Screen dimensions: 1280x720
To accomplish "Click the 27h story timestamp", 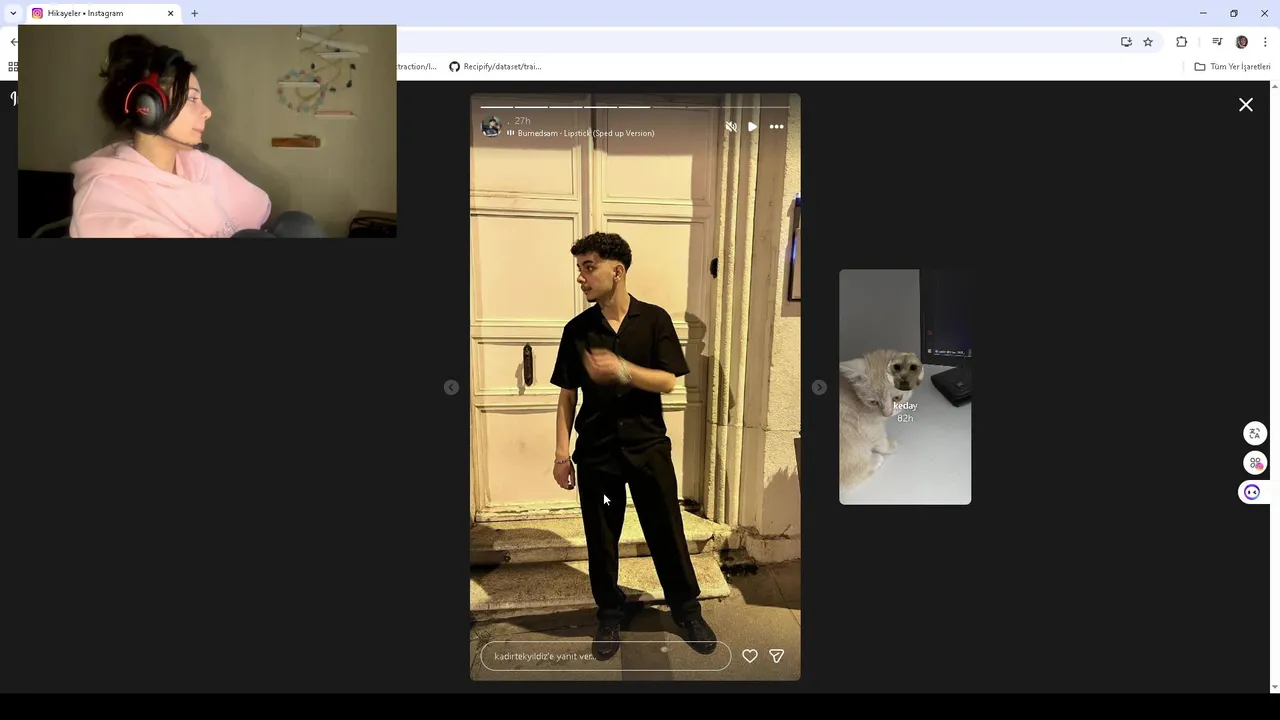I will point(522,121).
